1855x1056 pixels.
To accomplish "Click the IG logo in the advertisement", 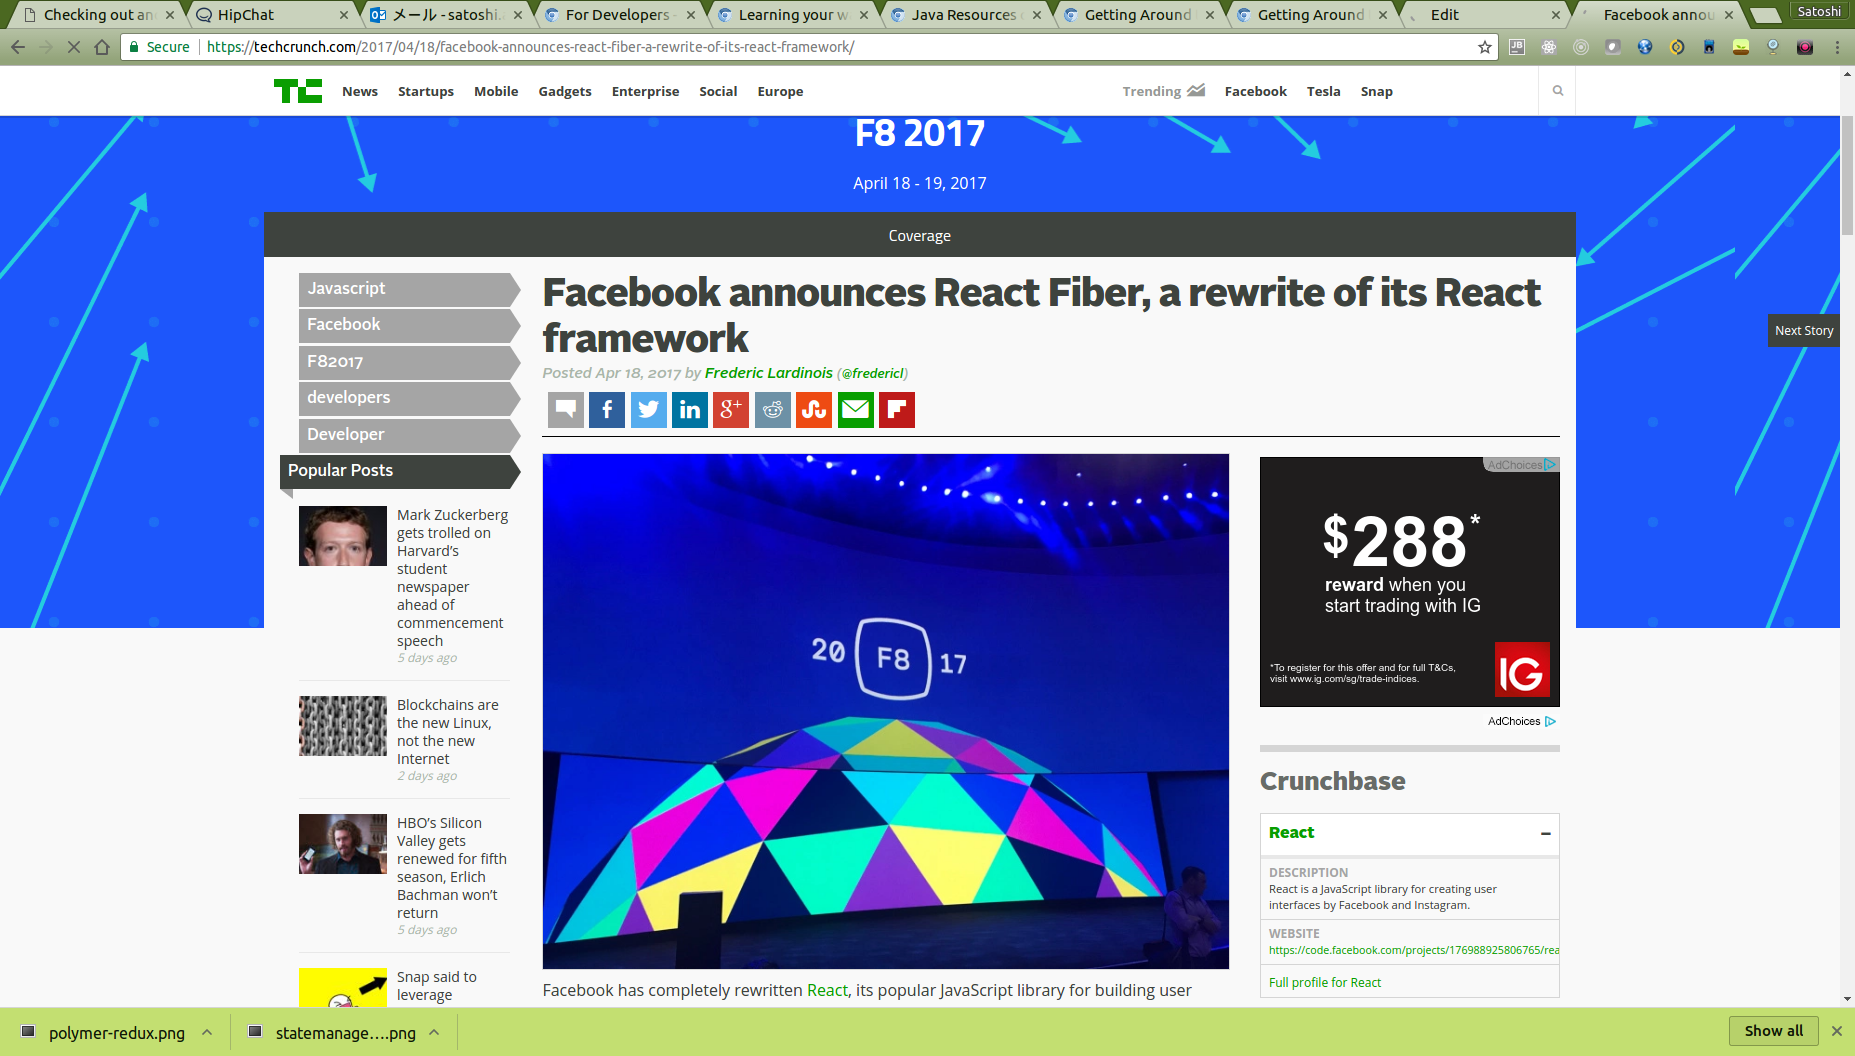I will [1521, 670].
